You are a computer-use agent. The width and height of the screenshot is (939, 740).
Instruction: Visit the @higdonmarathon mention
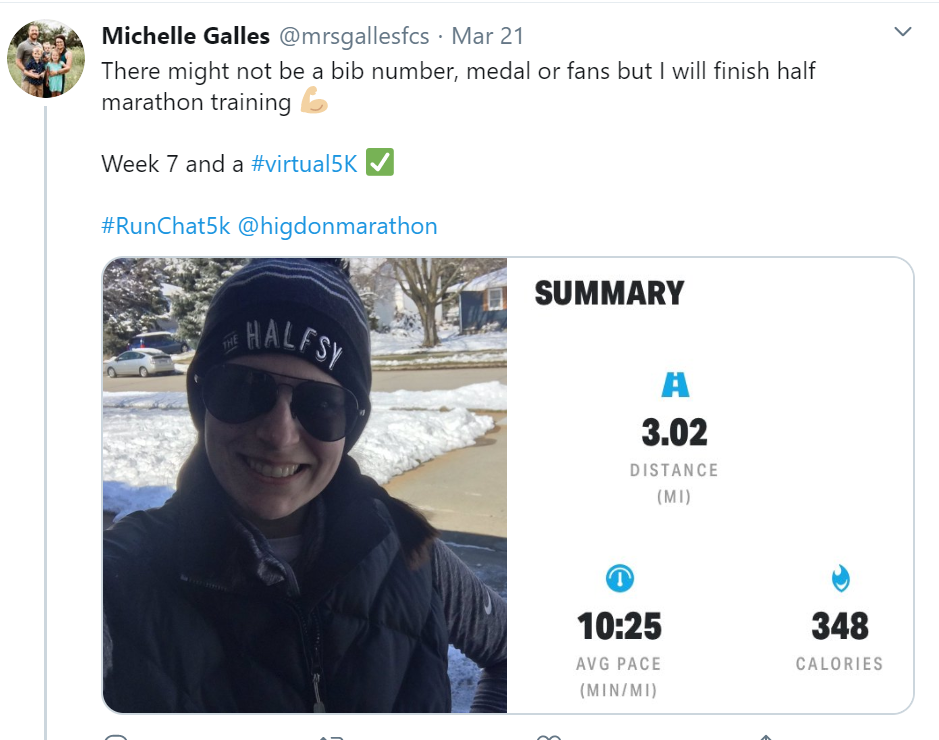tap(337, 226)
